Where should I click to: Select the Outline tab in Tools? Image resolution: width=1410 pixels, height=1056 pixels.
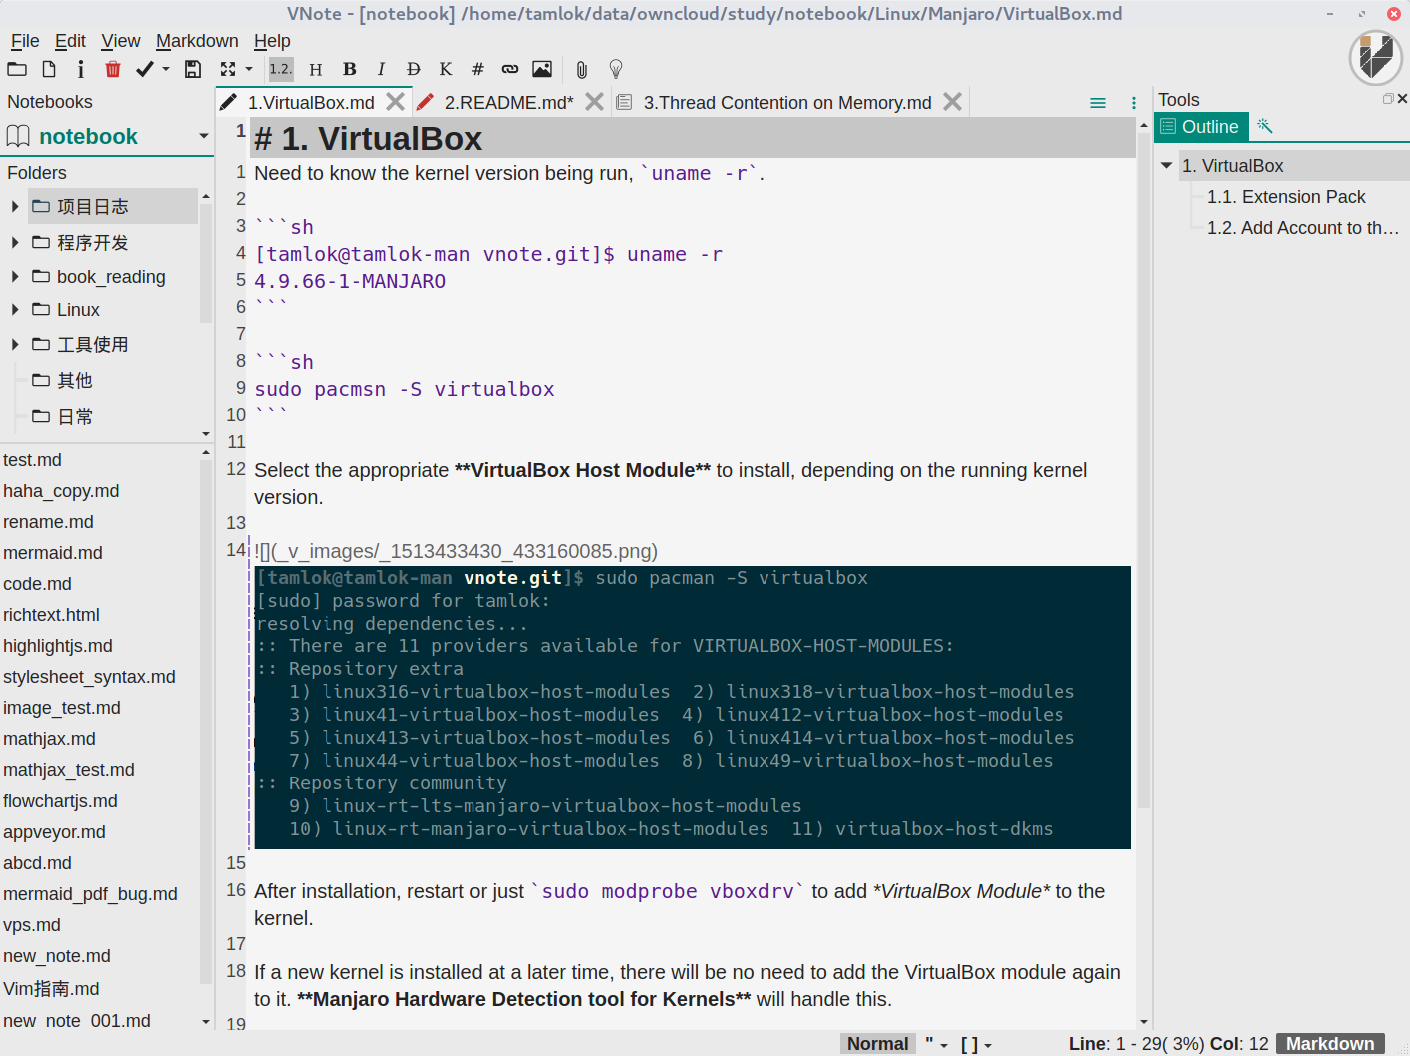pyautogui.click(x=1201, y=126)
